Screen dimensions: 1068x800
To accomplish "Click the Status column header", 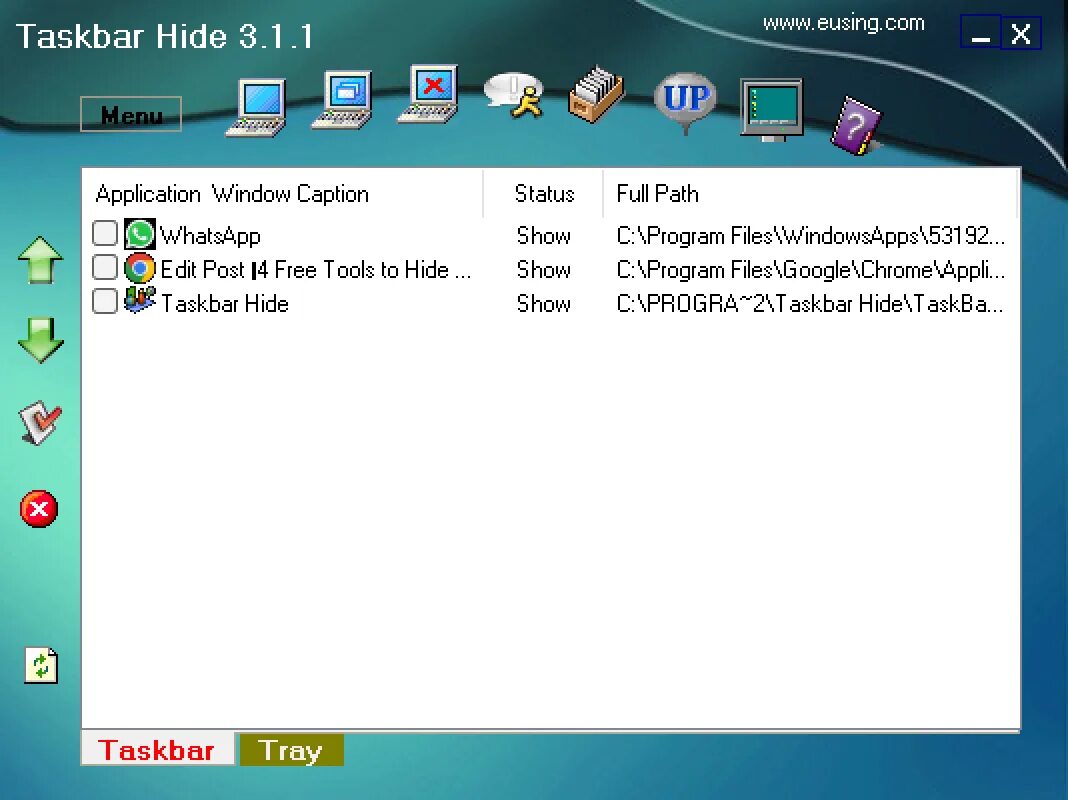I will pos(544,194).
